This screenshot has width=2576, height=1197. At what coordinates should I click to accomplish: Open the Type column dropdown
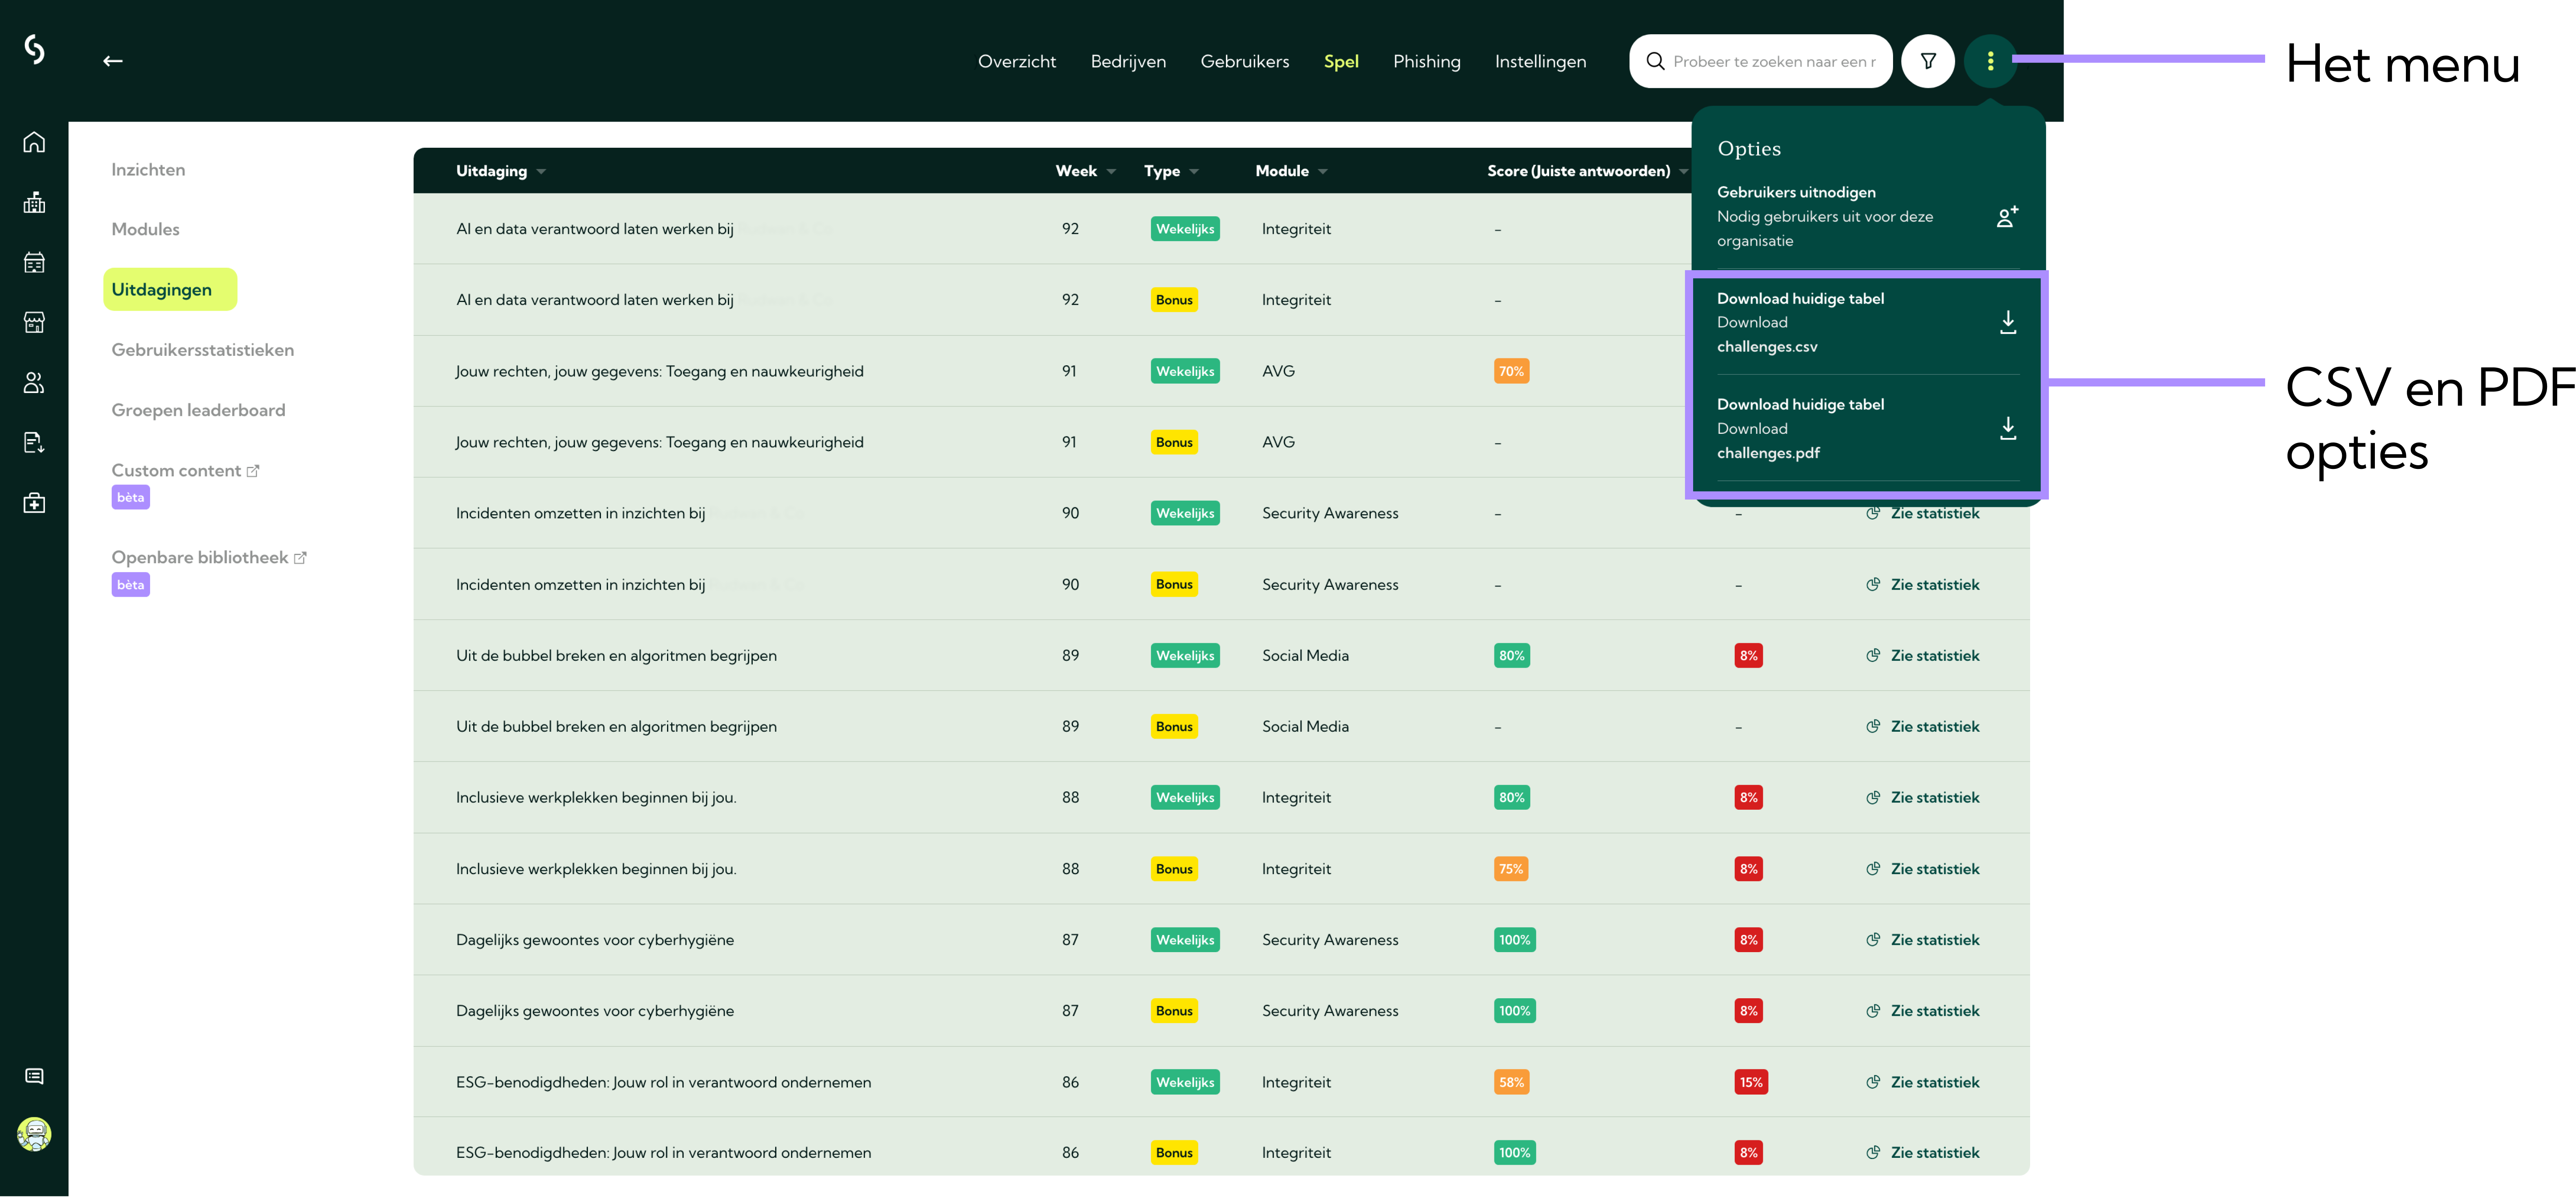click(x=1194, y=172)
